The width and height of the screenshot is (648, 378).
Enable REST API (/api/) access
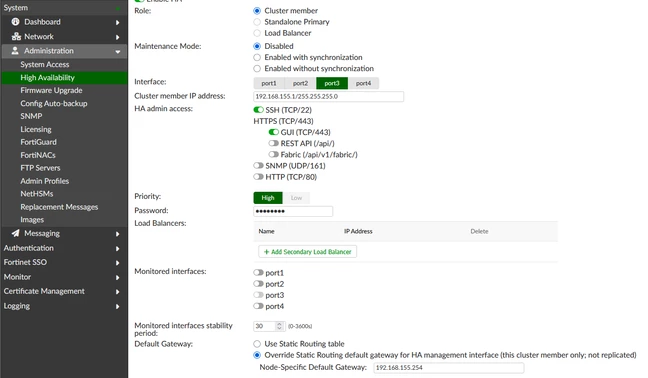[274, 143]
